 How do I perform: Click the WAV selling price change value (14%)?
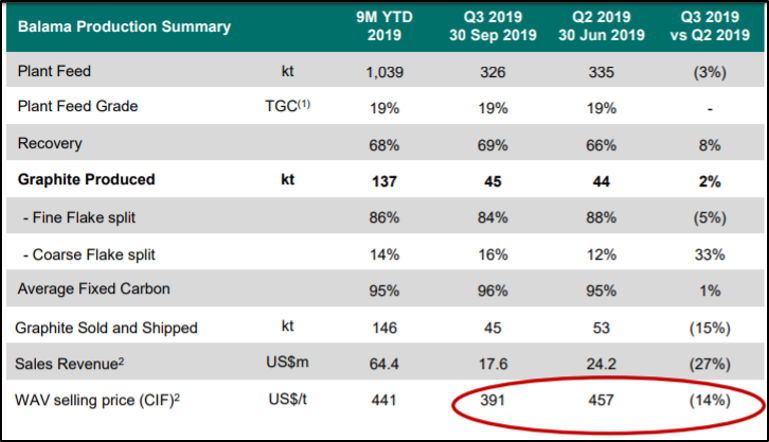click(710, 401)
